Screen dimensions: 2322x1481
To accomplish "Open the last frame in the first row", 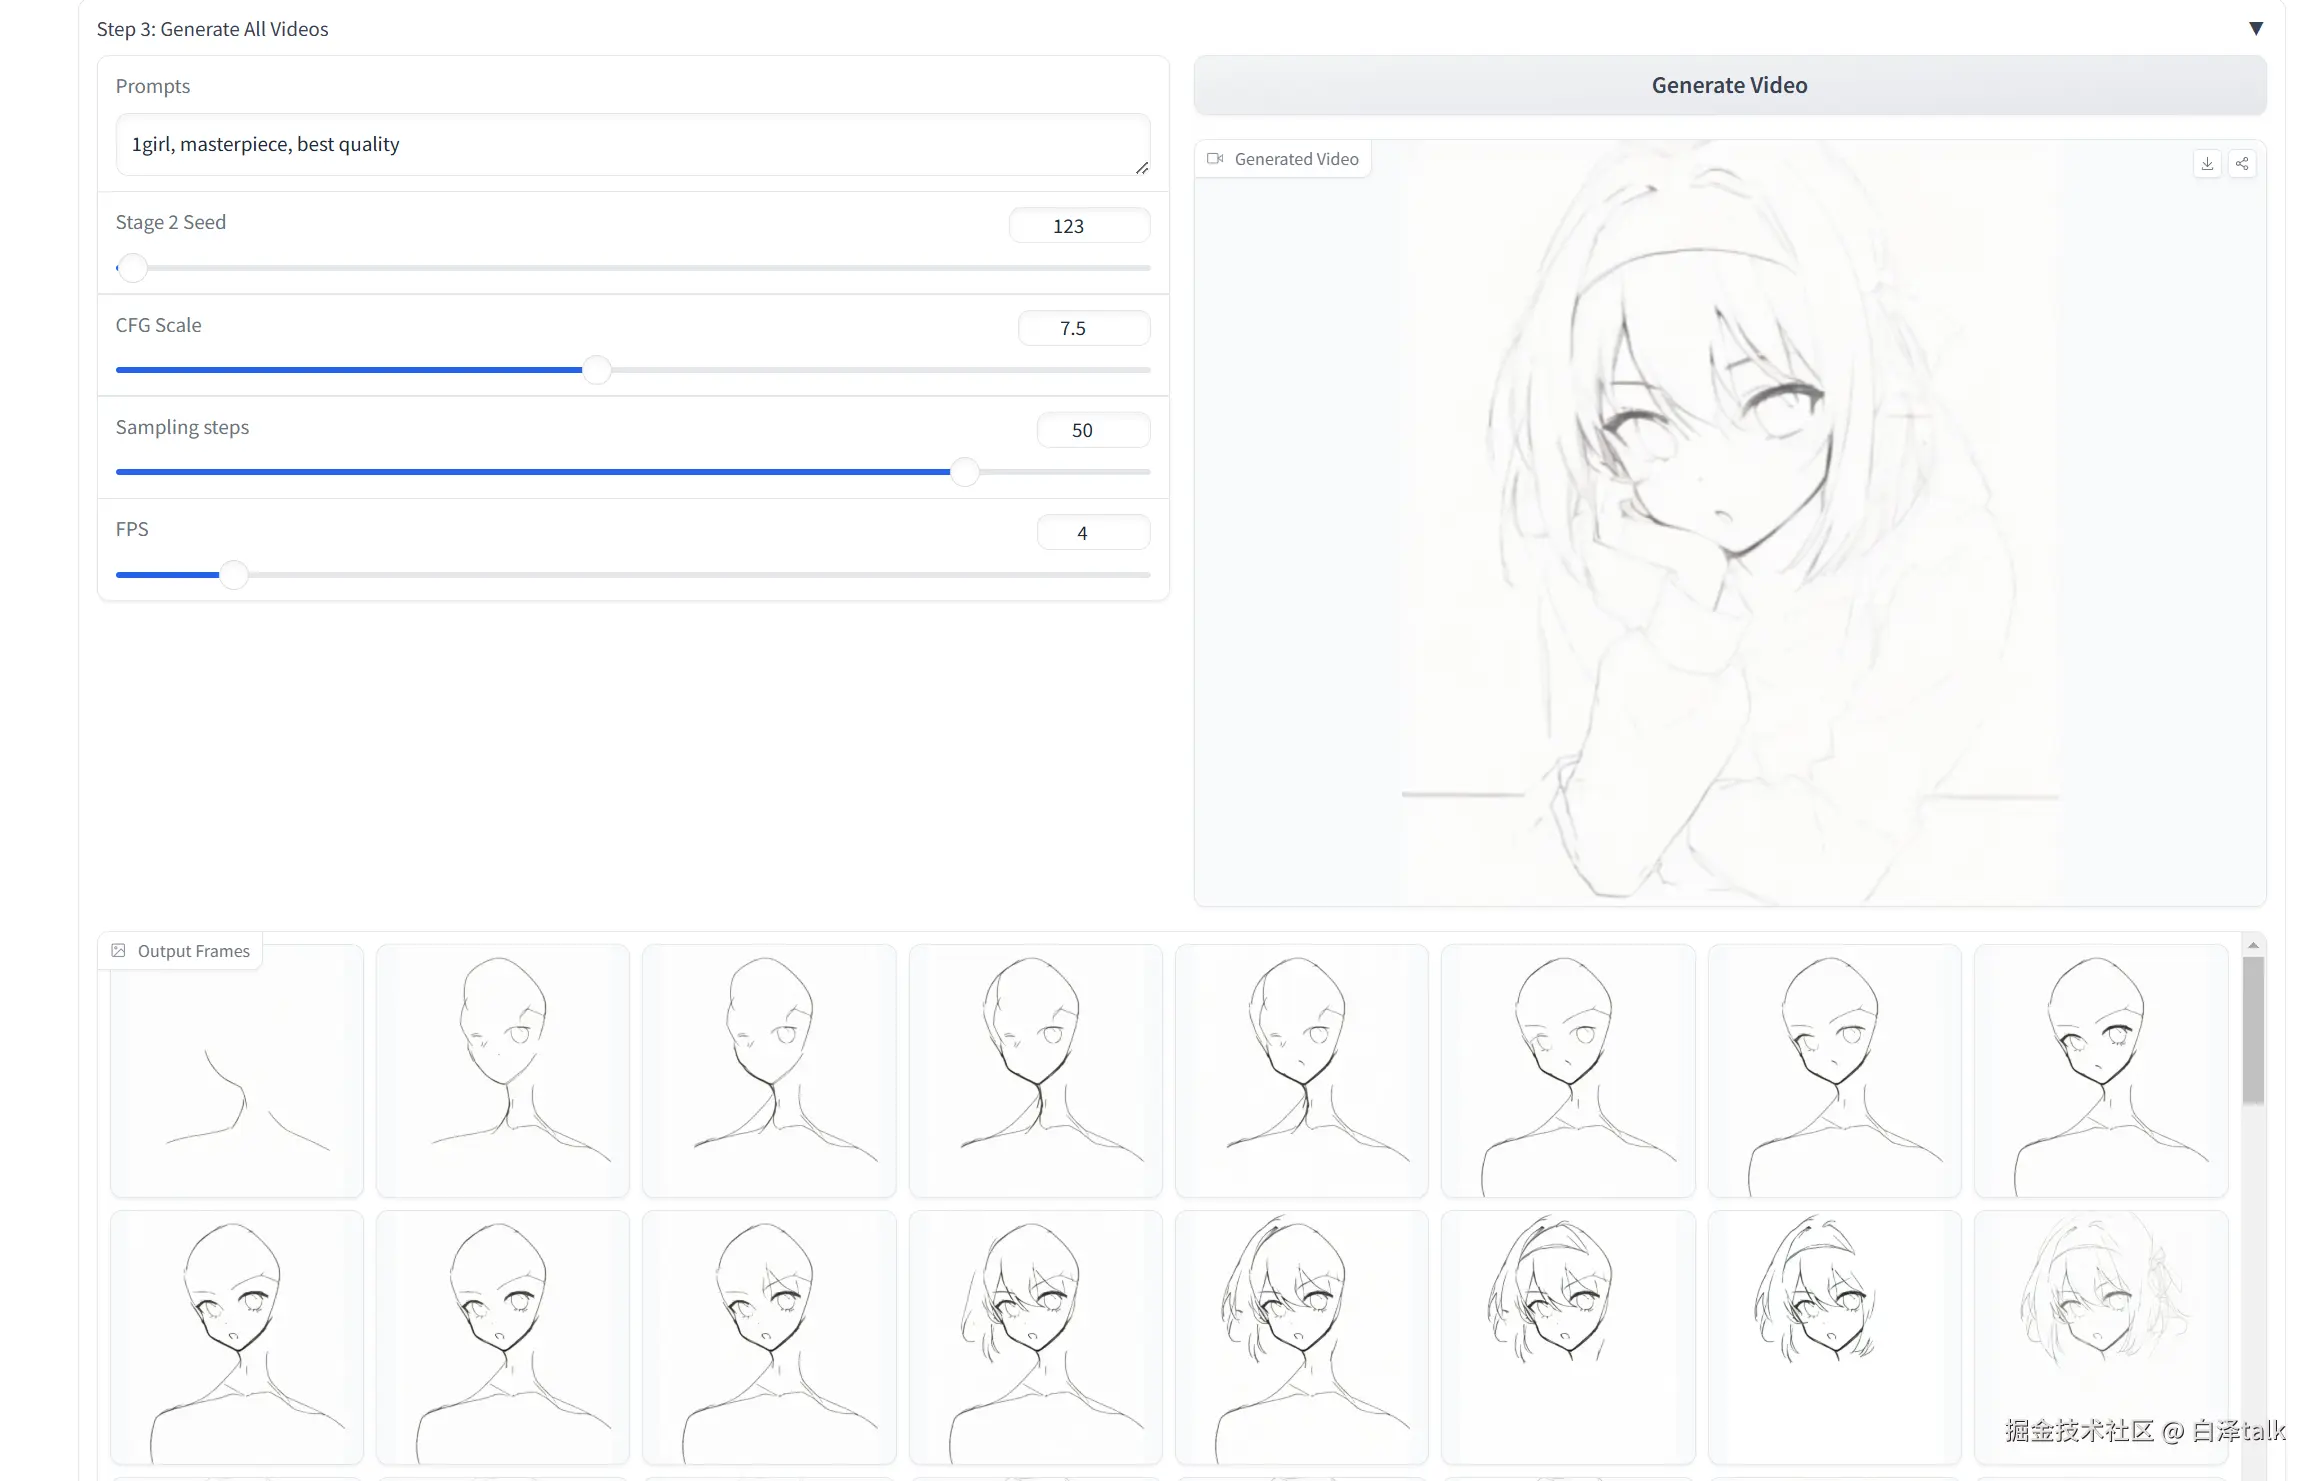I will [x=2100, y=1070].
